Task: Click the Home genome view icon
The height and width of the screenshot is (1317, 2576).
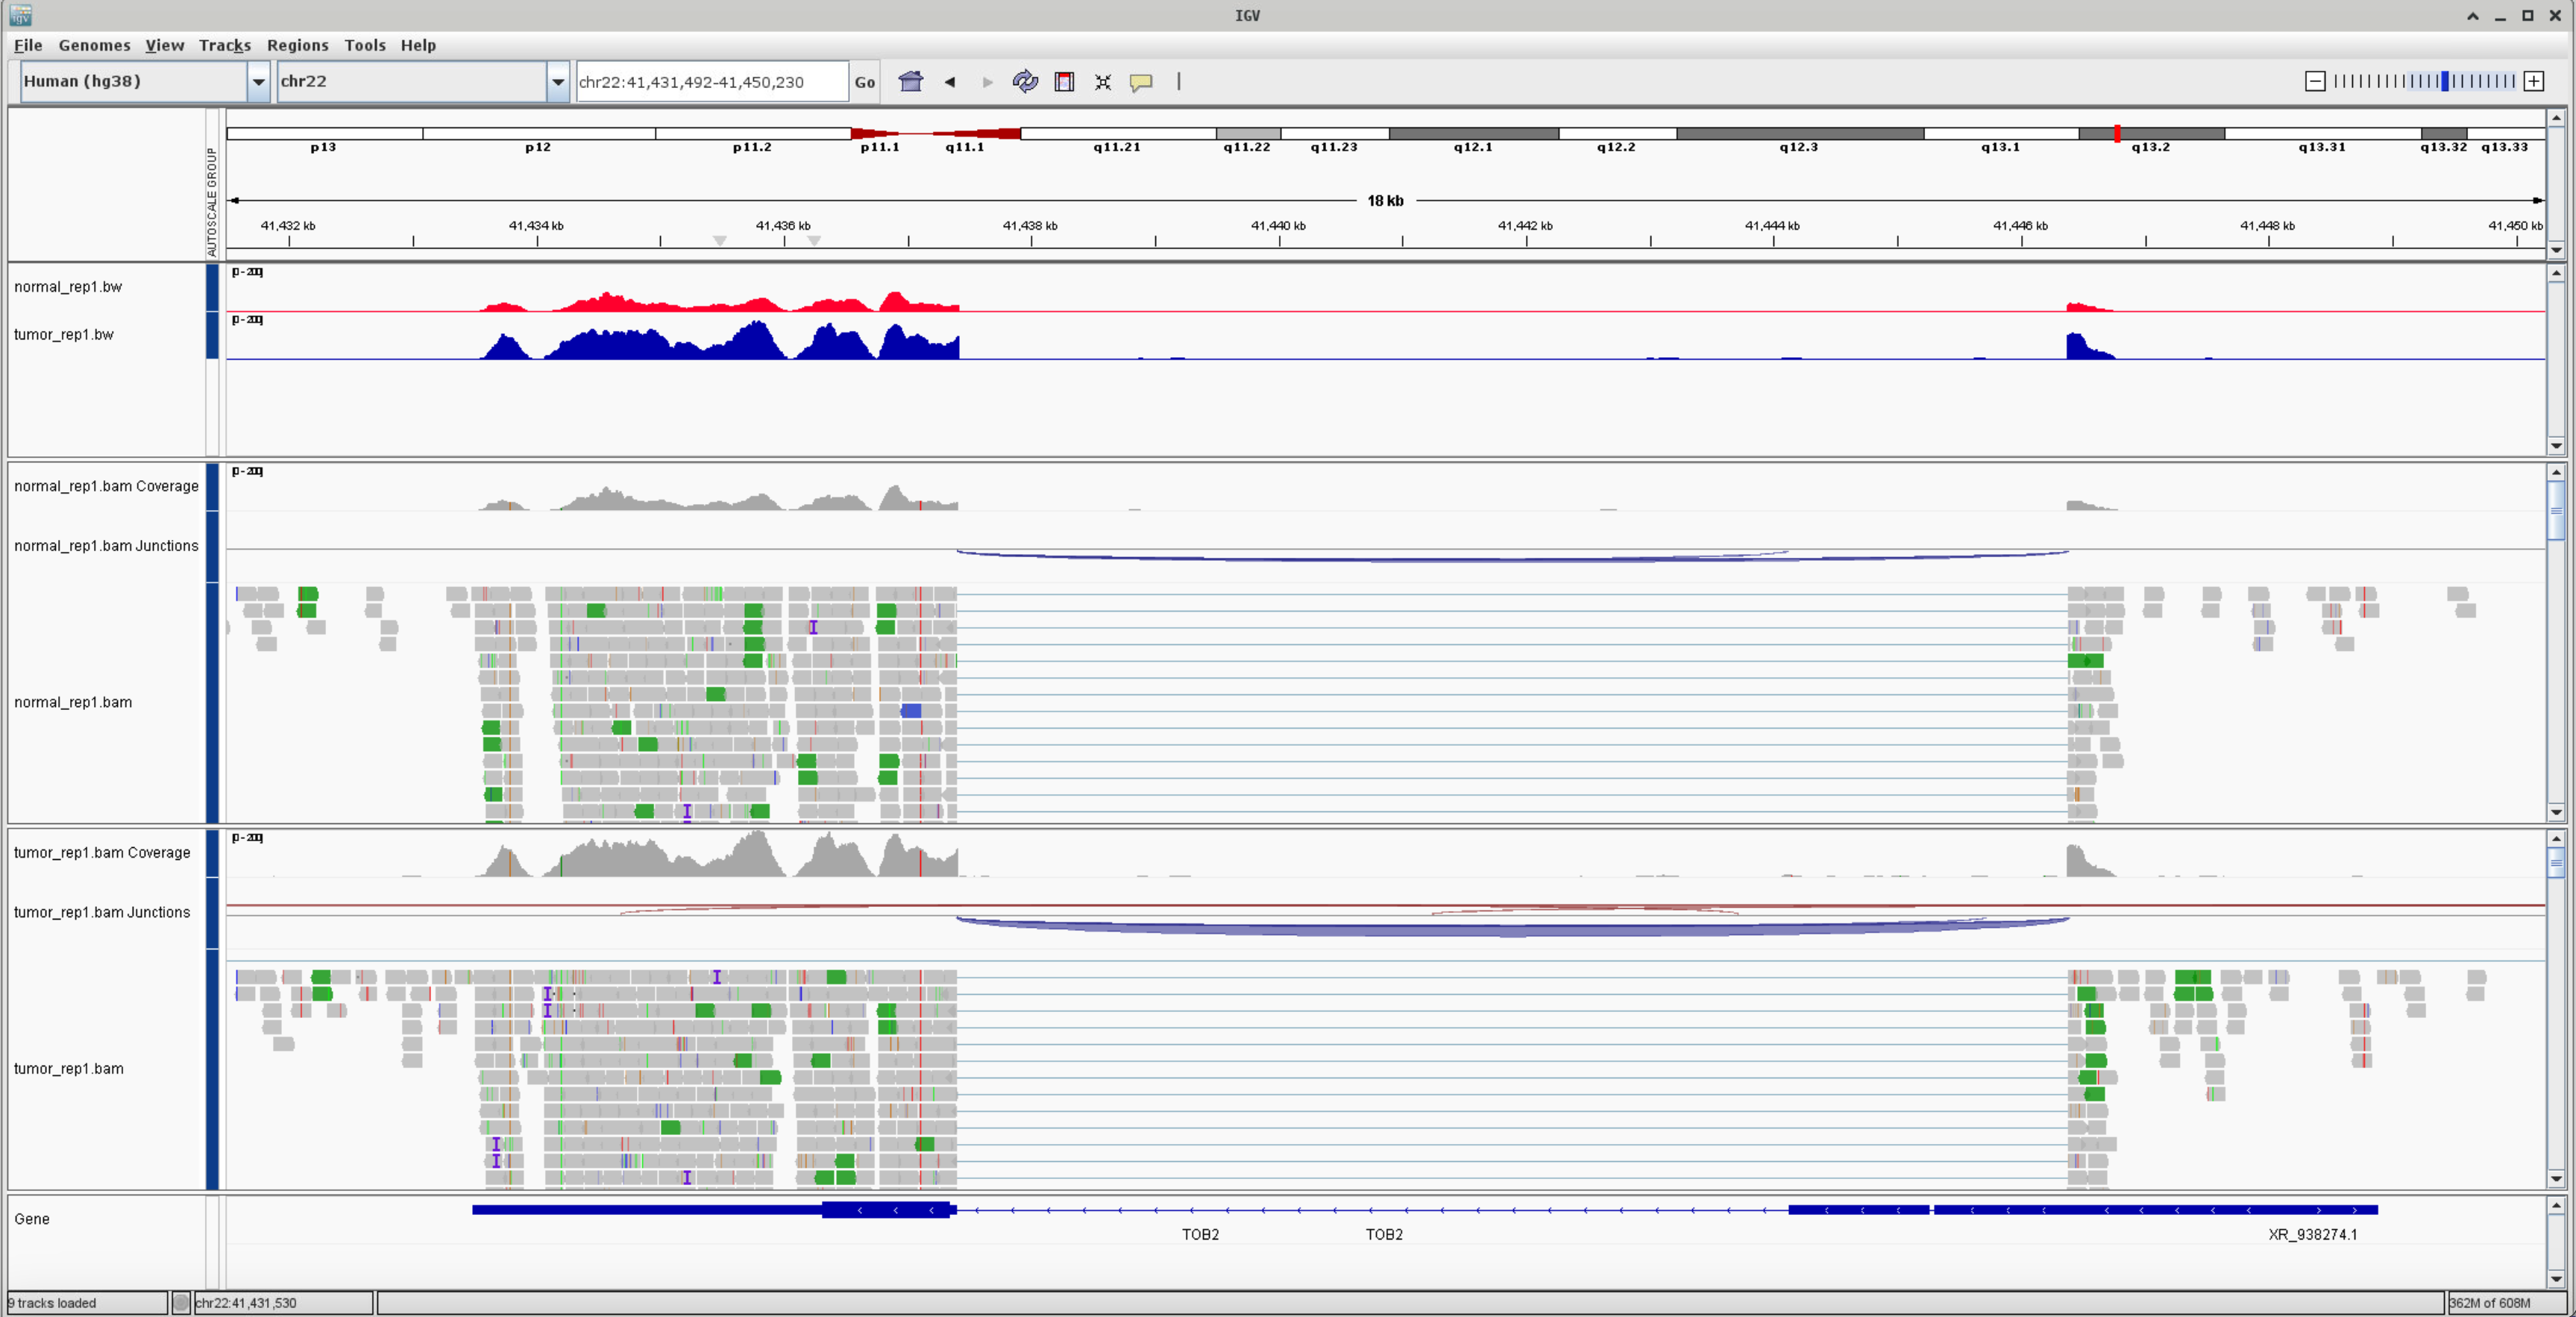Action: (910, 82)
